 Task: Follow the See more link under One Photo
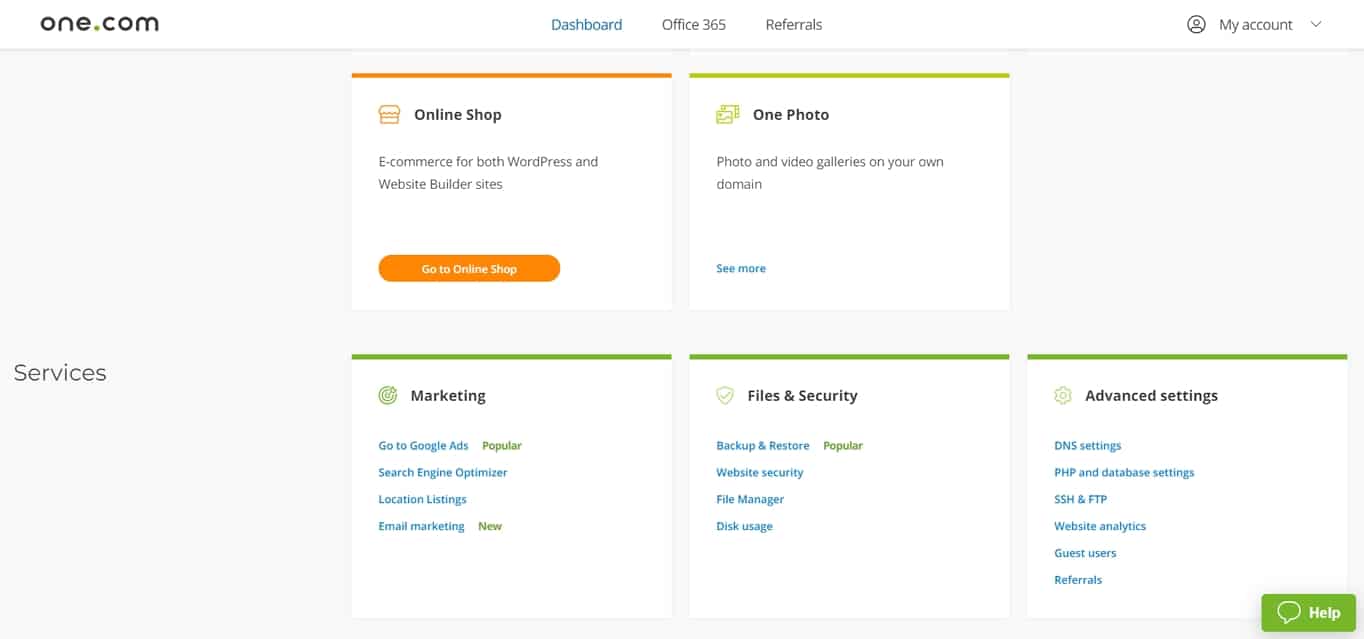coord(741,269)
